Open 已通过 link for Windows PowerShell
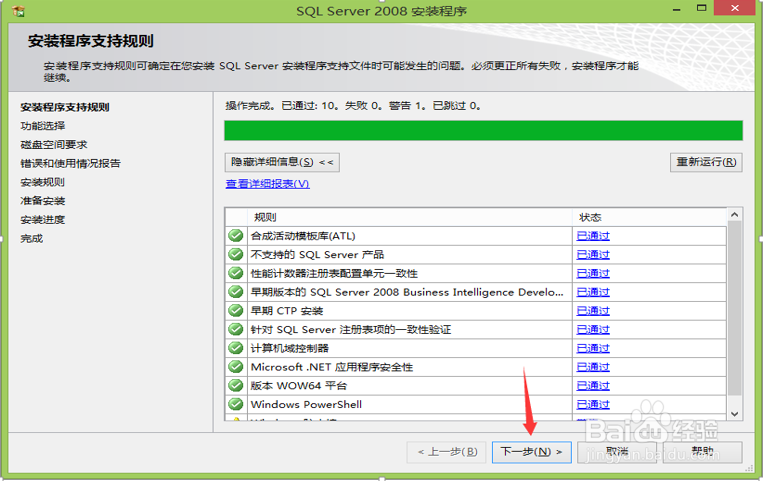Viewport: 763px width, 481px height. pos(593,405)
